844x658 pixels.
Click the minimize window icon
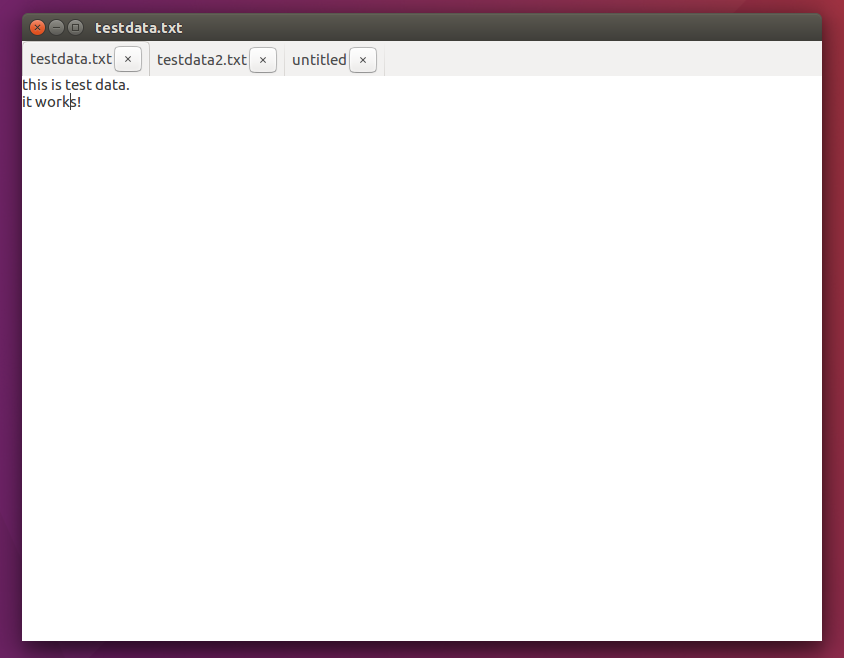click(x=55, y=27)
